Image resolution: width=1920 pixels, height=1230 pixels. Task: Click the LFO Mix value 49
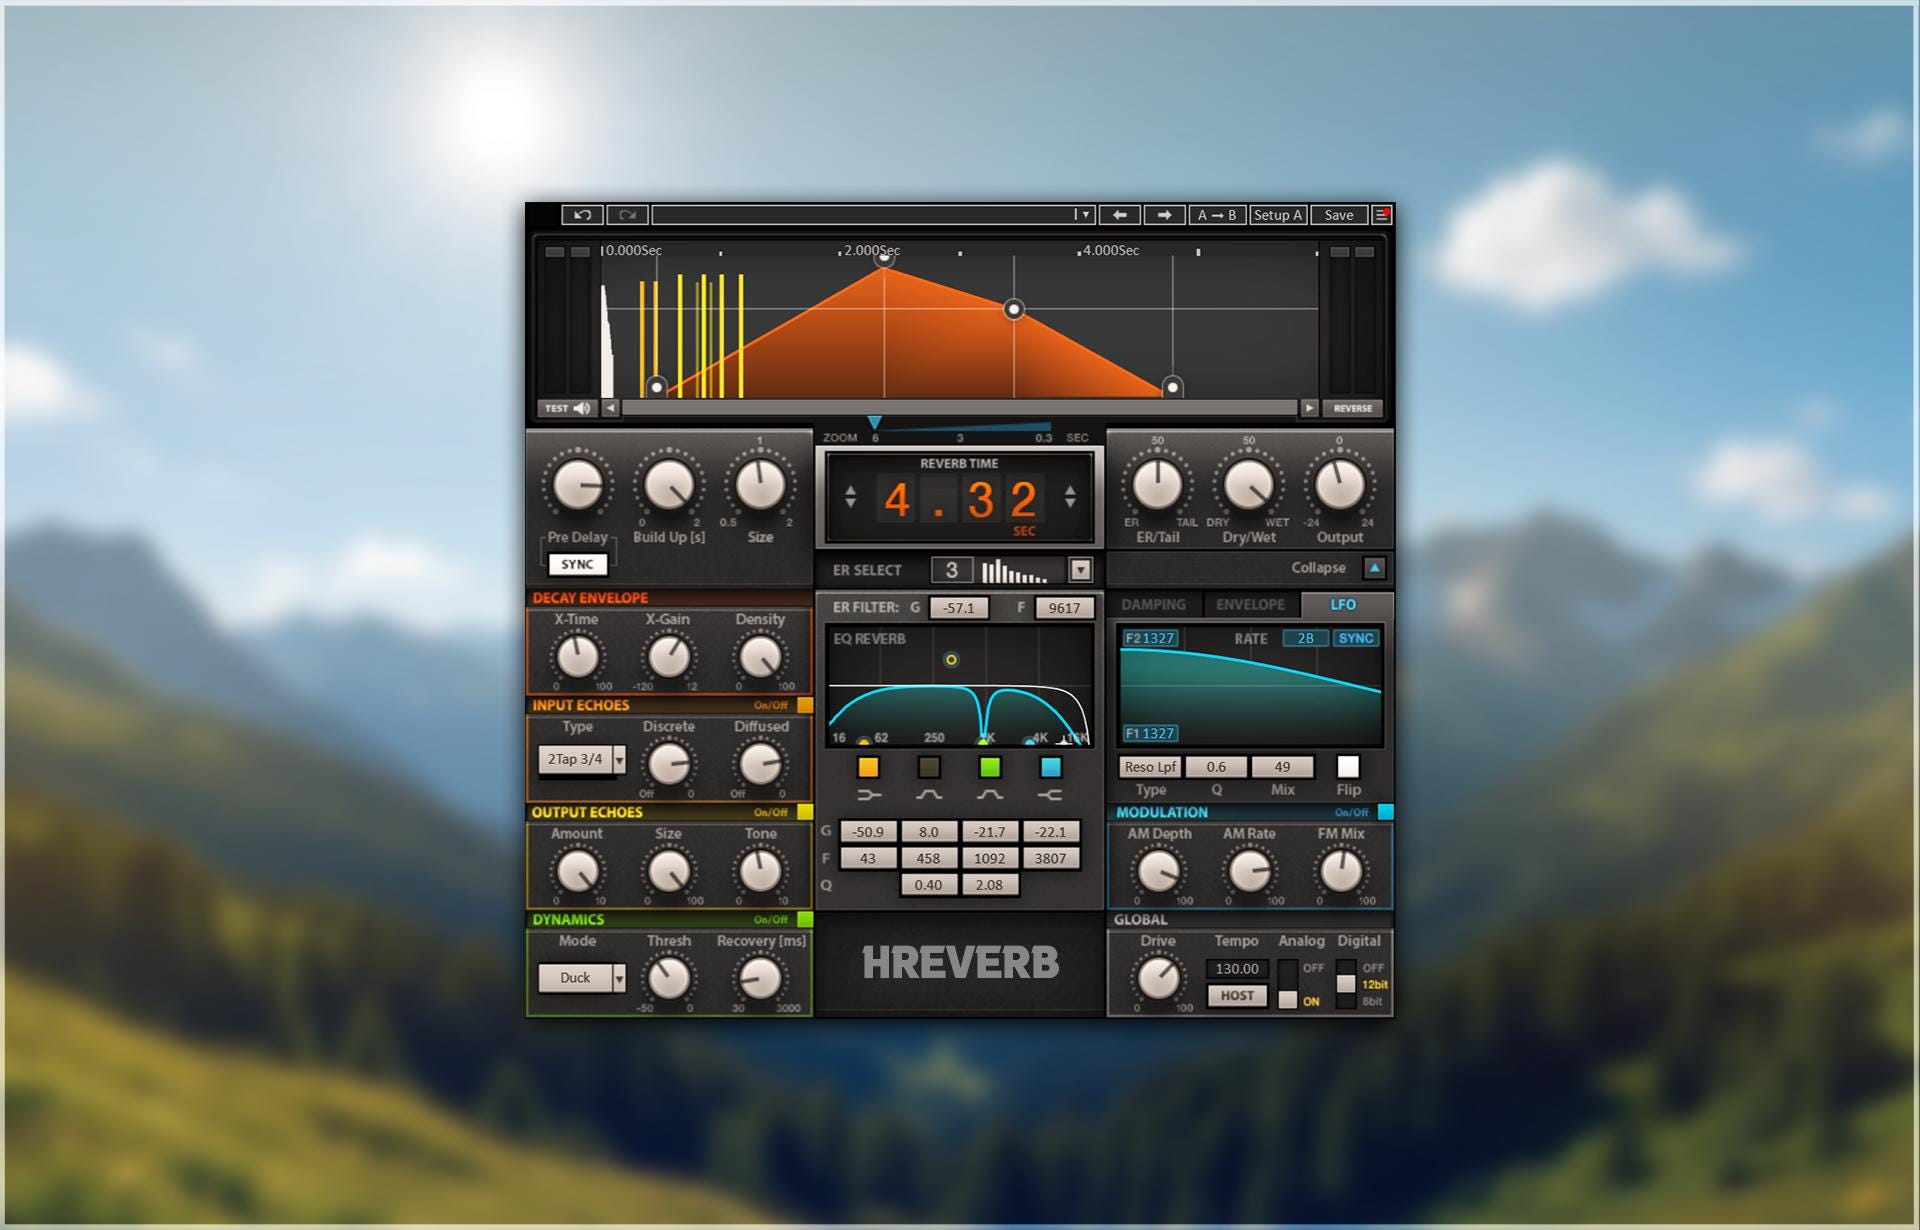click(x=1282, y=767)
